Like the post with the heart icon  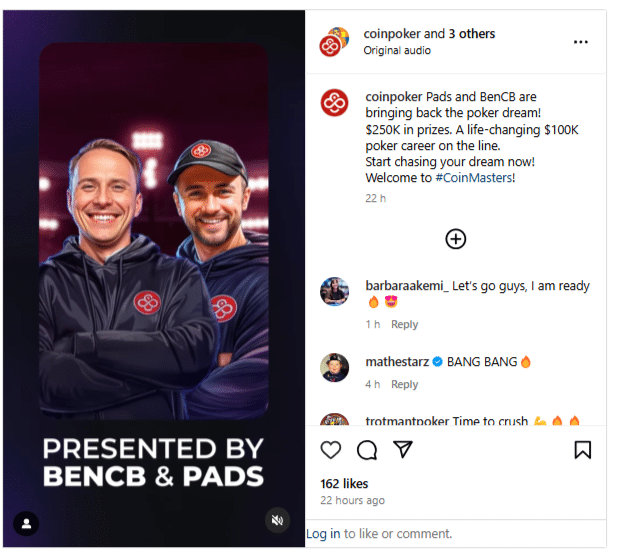(x=330, y=450)
